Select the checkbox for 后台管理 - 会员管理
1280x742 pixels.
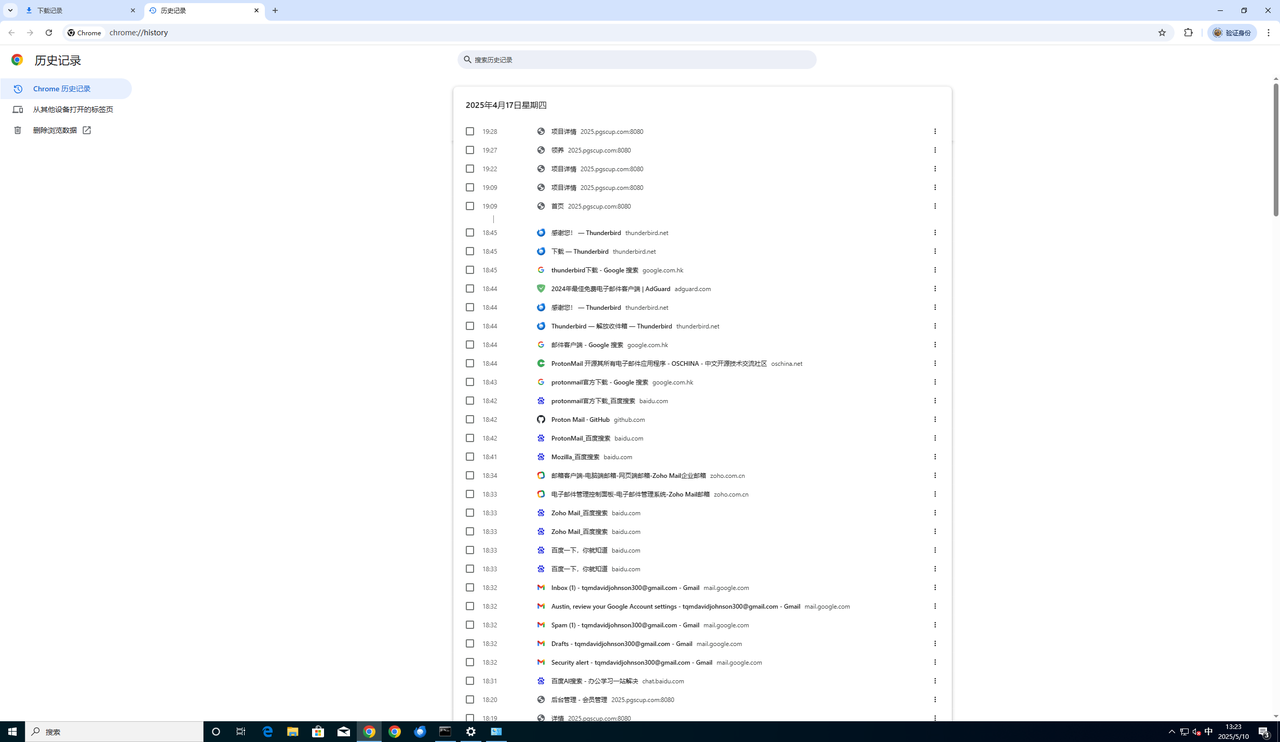coord(470,700)
